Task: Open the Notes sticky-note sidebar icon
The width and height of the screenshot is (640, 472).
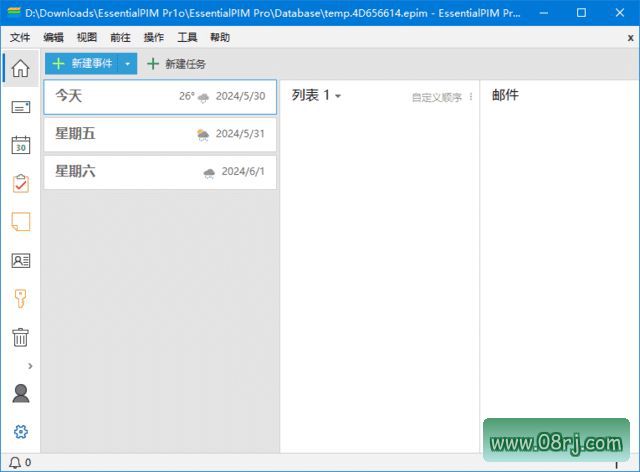Action: [20, 222]
